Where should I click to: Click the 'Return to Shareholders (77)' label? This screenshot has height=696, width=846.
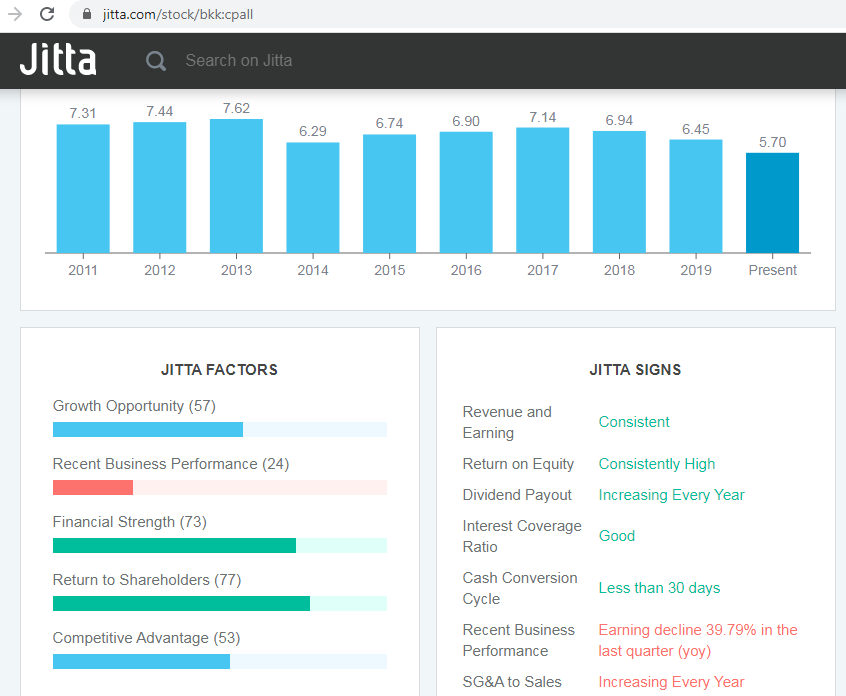pos(147,580)
